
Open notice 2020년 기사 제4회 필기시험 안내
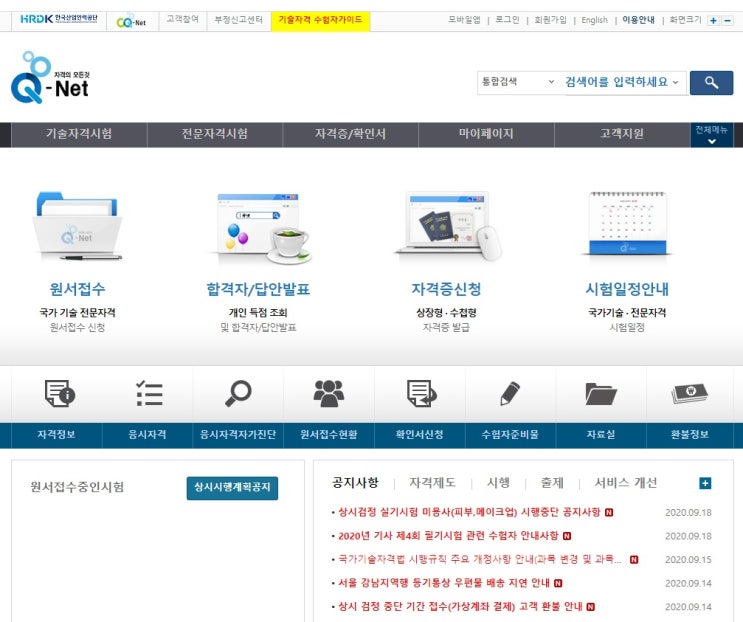448,536
